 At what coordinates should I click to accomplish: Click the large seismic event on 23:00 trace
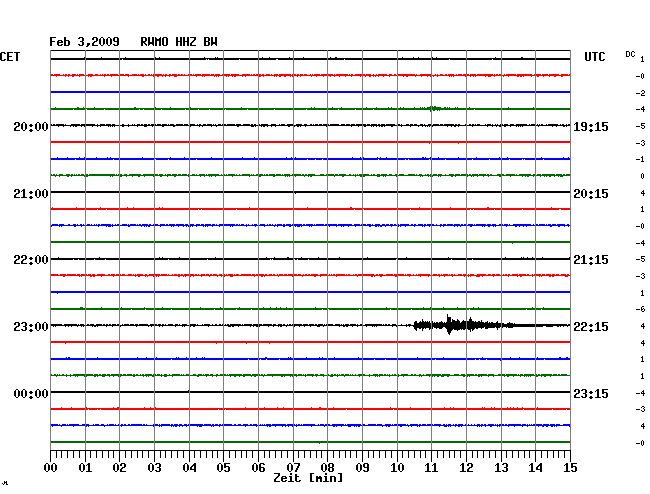[x=464, y=325]
